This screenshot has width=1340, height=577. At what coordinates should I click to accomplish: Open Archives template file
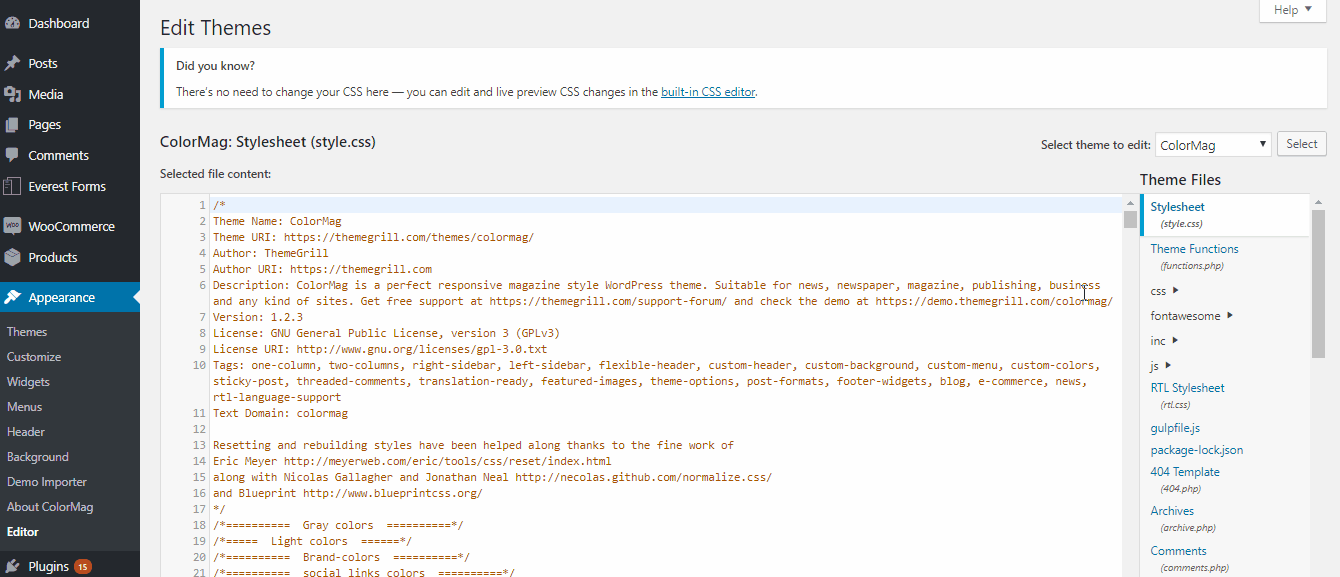[x=1172, y=511]
